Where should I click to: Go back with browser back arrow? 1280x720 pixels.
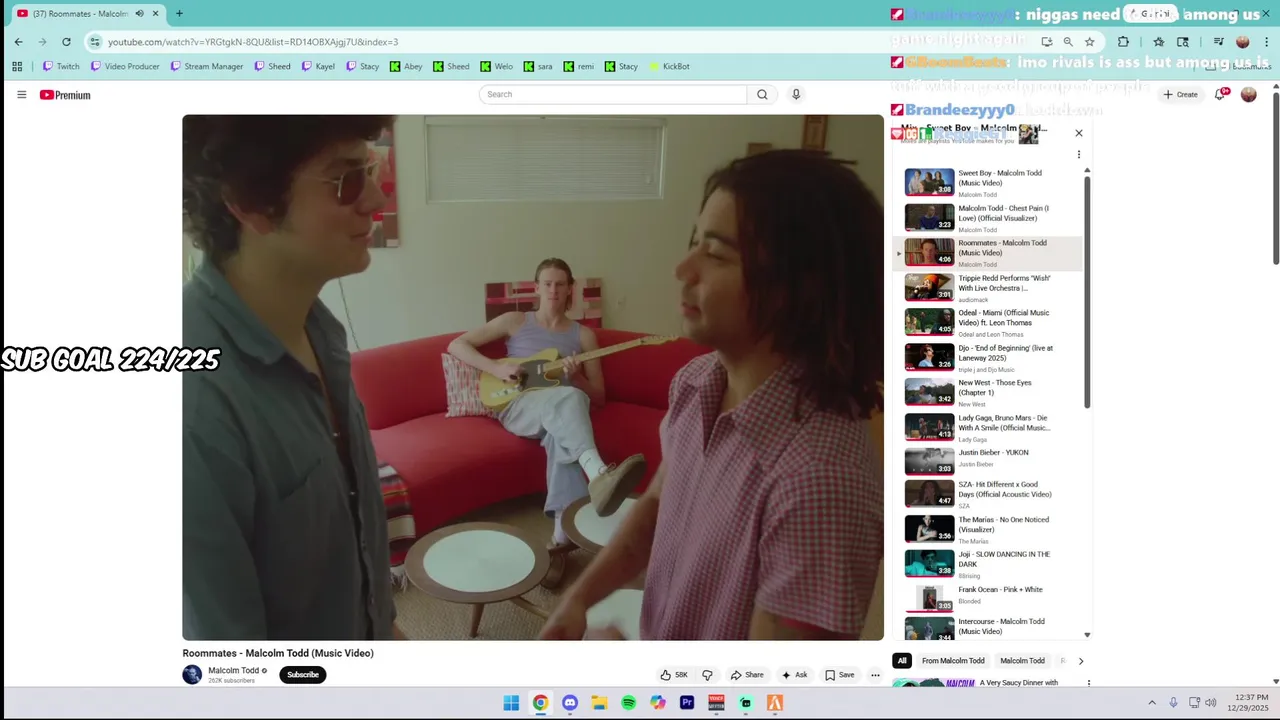click(18, 42)
